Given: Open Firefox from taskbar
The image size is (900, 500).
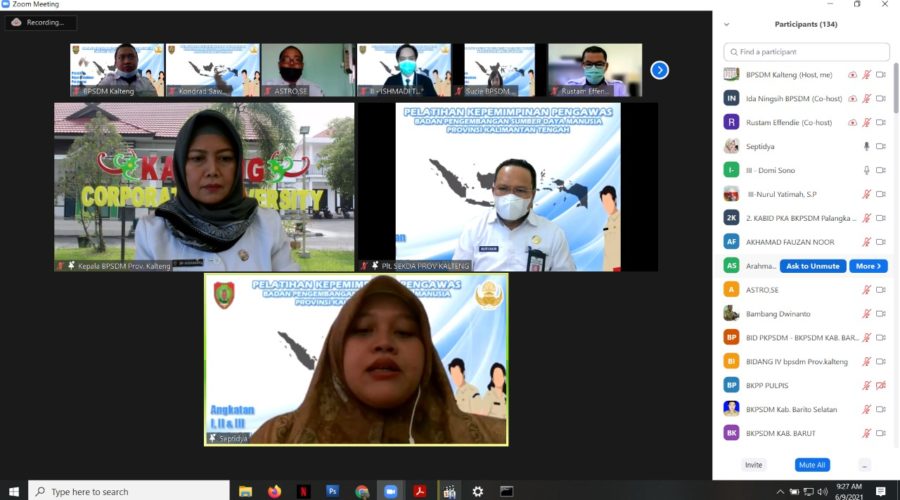Looking at the screenshot, I should [274, 491].
